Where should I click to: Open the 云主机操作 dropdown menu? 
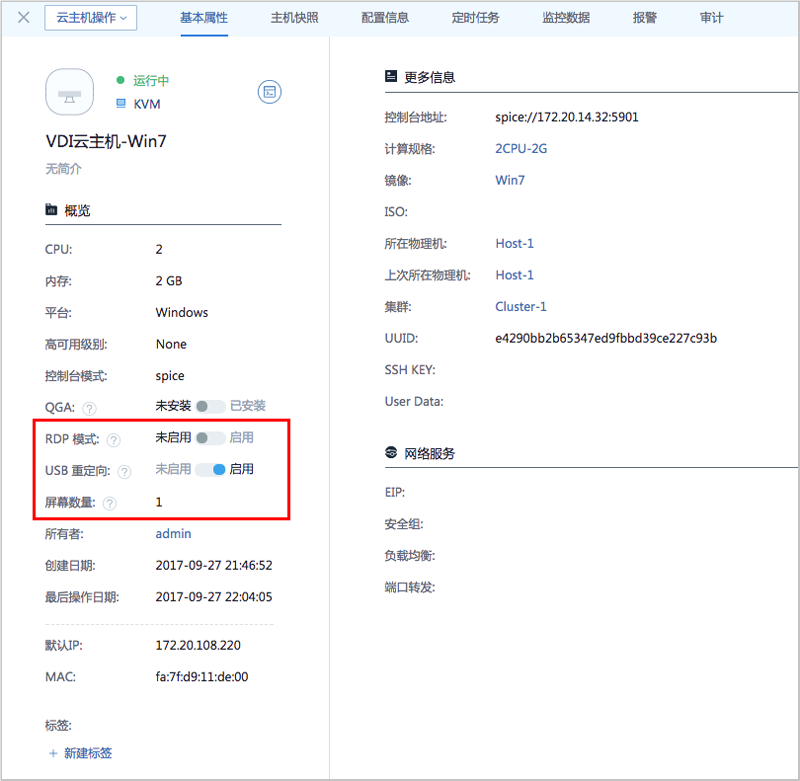91,18
